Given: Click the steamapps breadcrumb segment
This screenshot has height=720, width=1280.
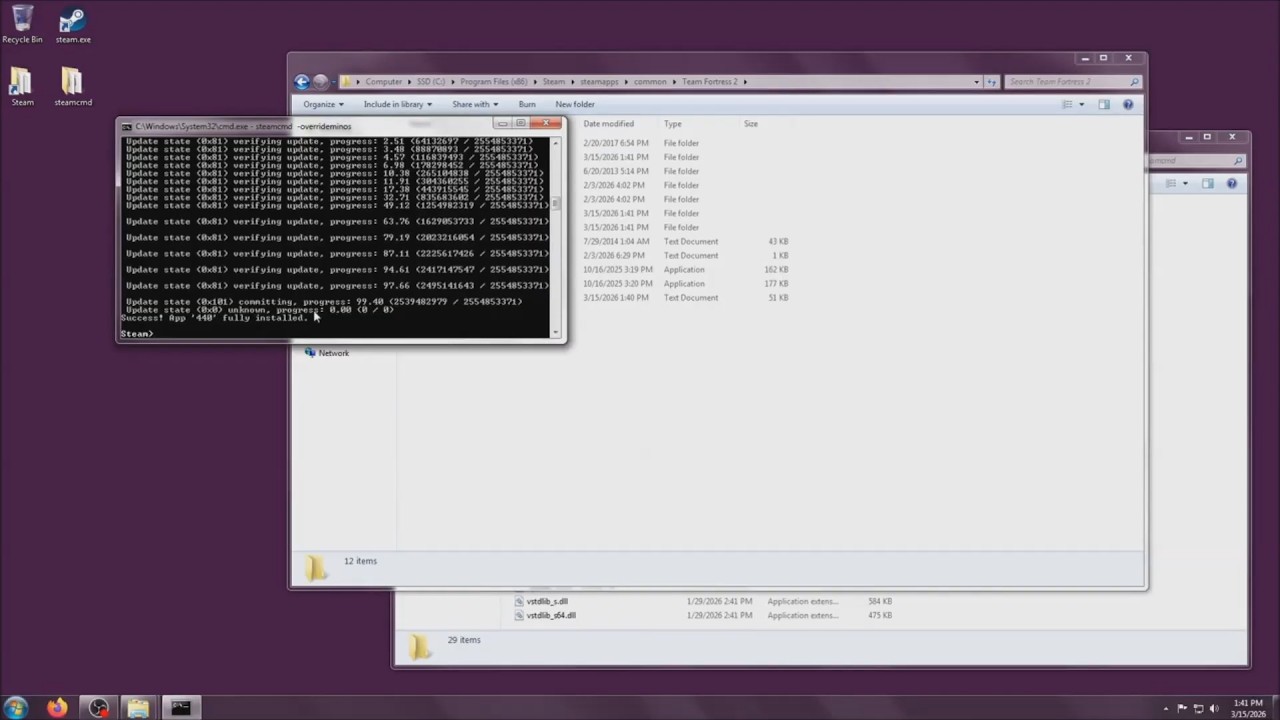Looking at the screenshot, I should 599,82.
